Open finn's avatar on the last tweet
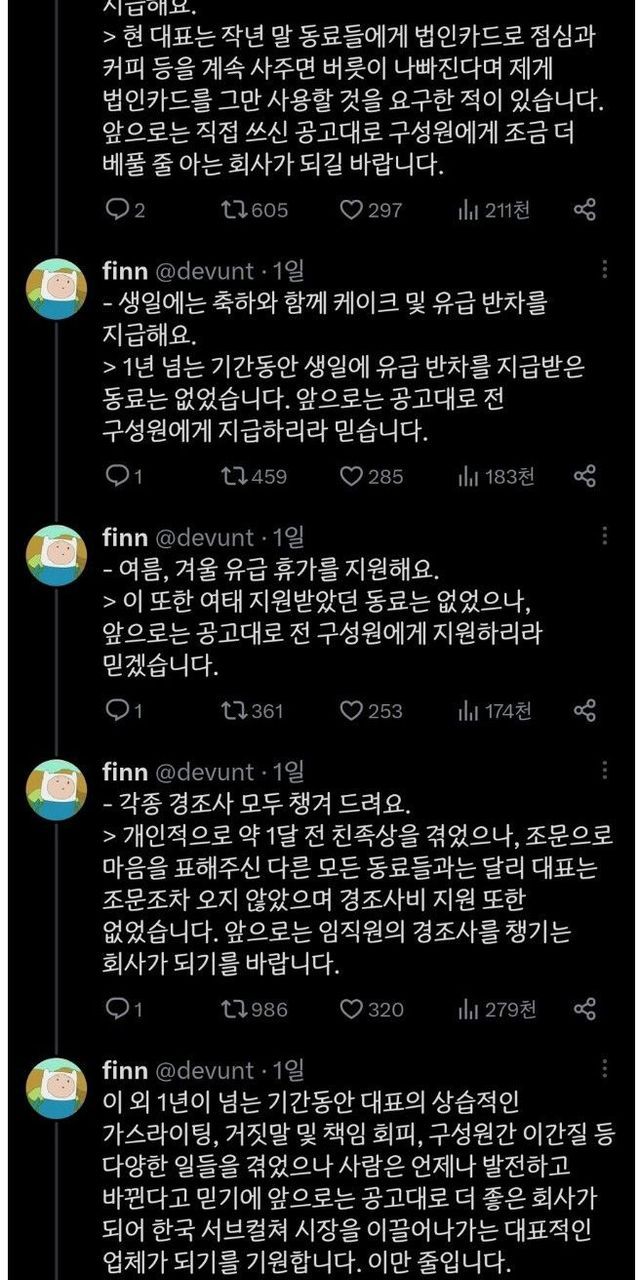This screenshot has width=640, height=1280. point(56,1088)
